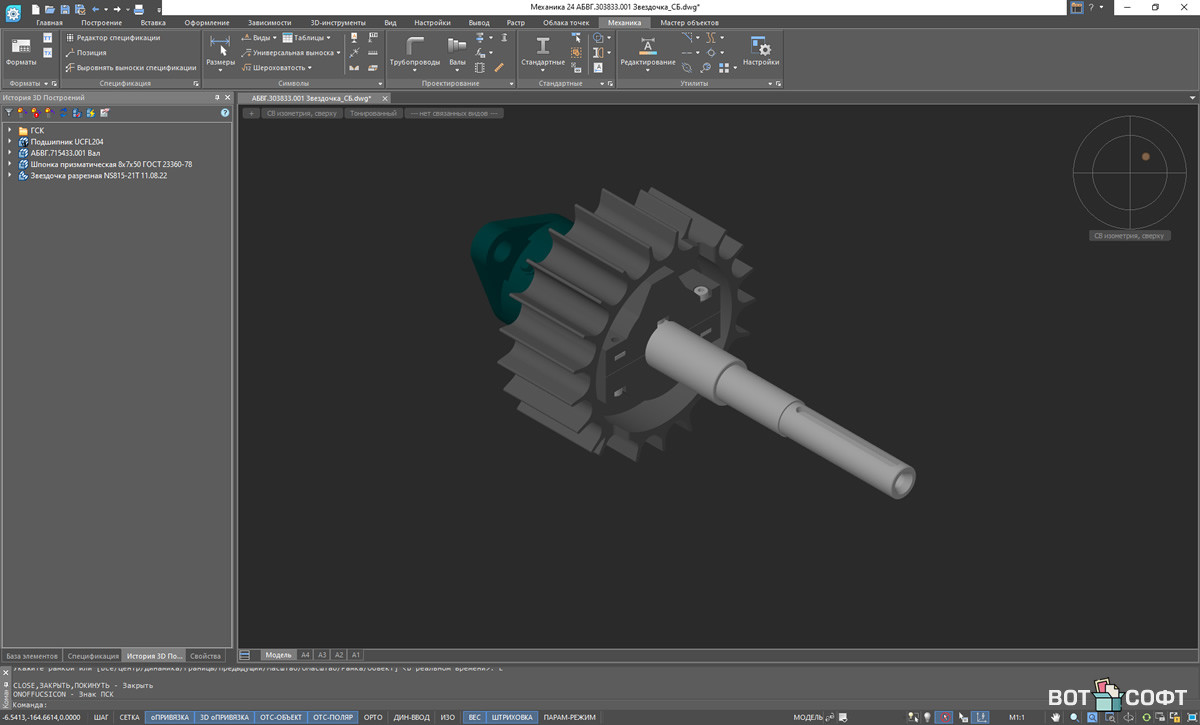Toggle 3D оПРИВЯЗКА mode
The width and height of the screenshot is (1200, 725).
point(224,717)
